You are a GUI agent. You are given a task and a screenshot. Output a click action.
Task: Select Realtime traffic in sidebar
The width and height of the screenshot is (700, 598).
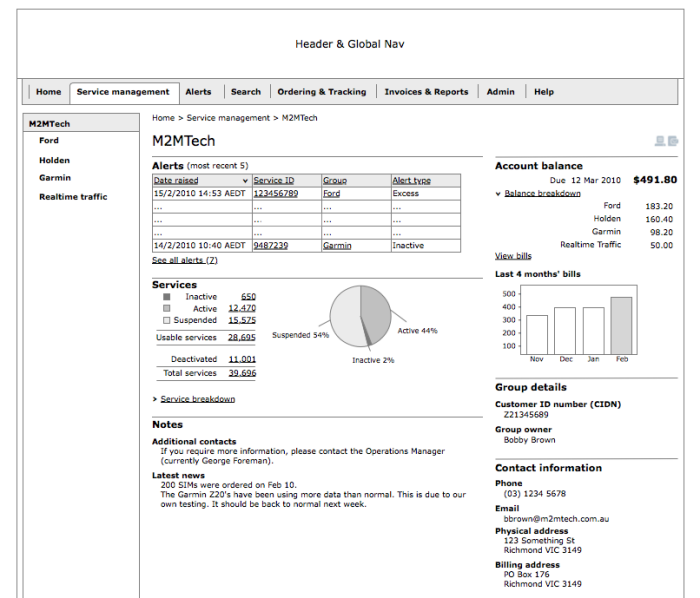point(73,197)
